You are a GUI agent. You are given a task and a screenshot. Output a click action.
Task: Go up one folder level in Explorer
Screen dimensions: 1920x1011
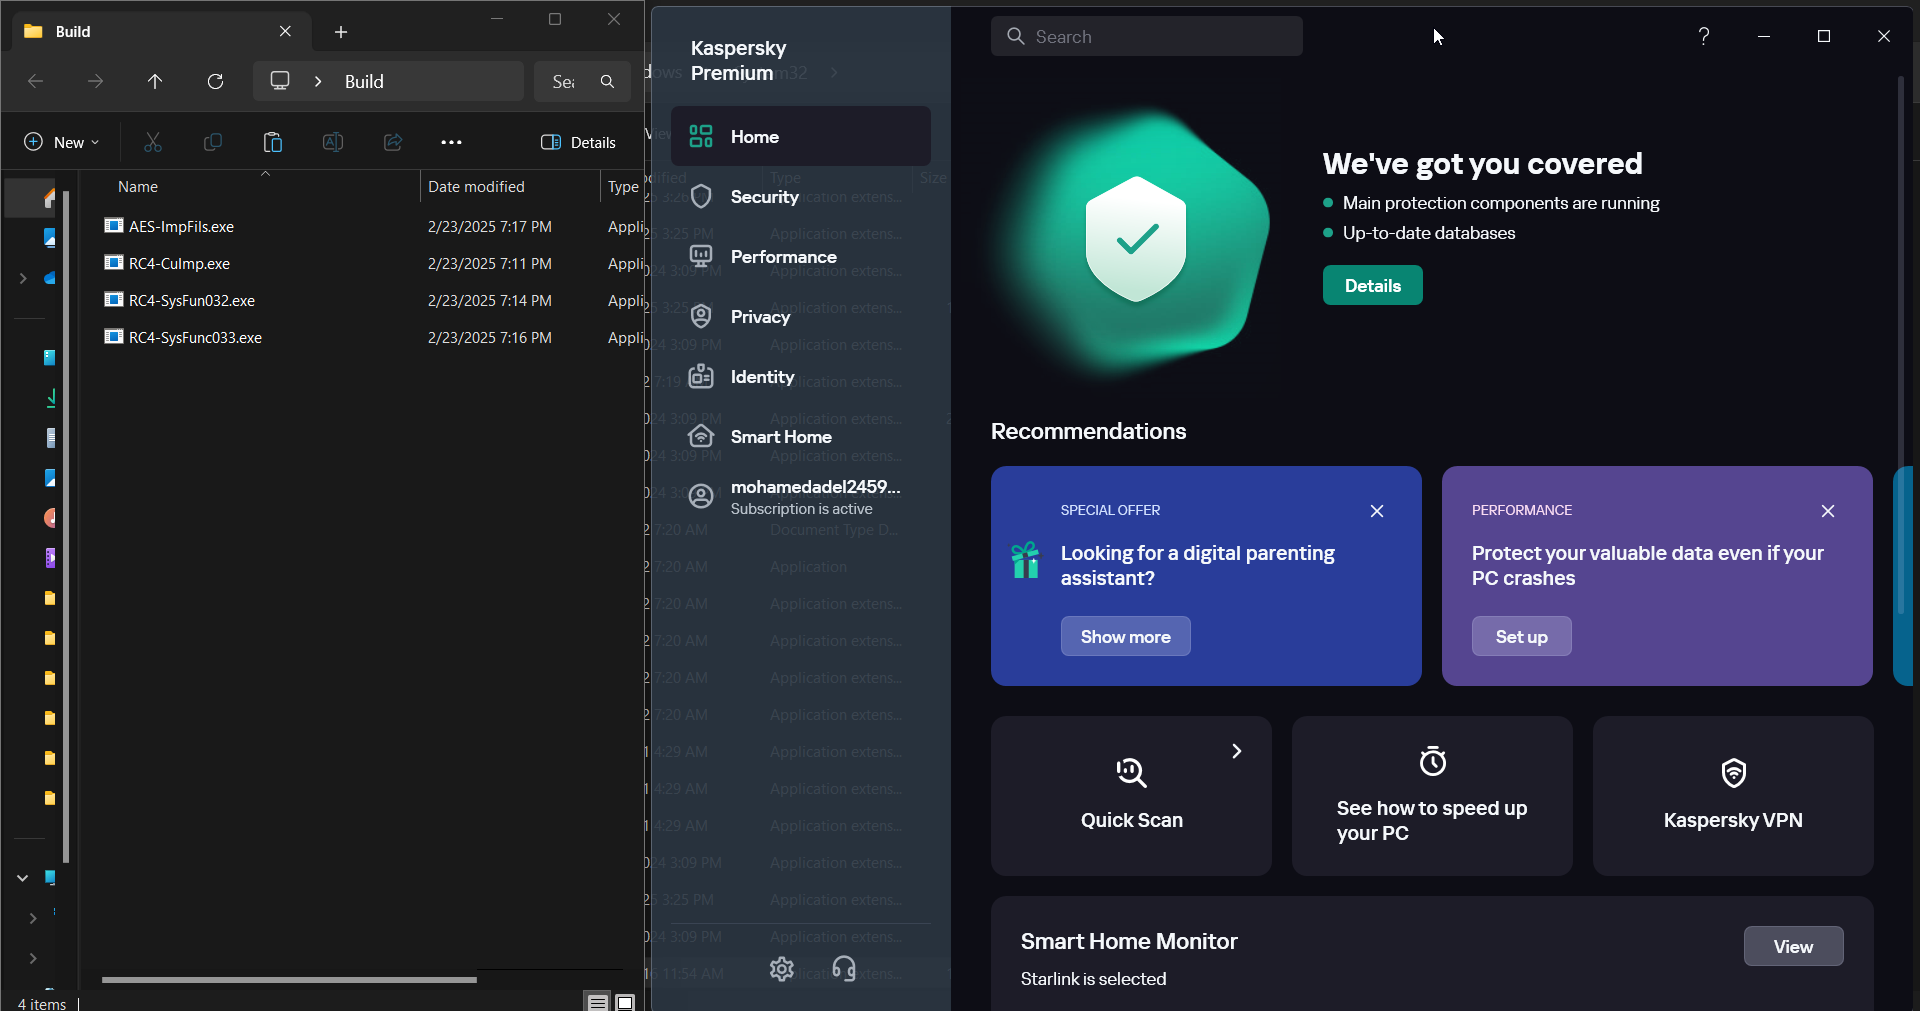coord(155,81)
